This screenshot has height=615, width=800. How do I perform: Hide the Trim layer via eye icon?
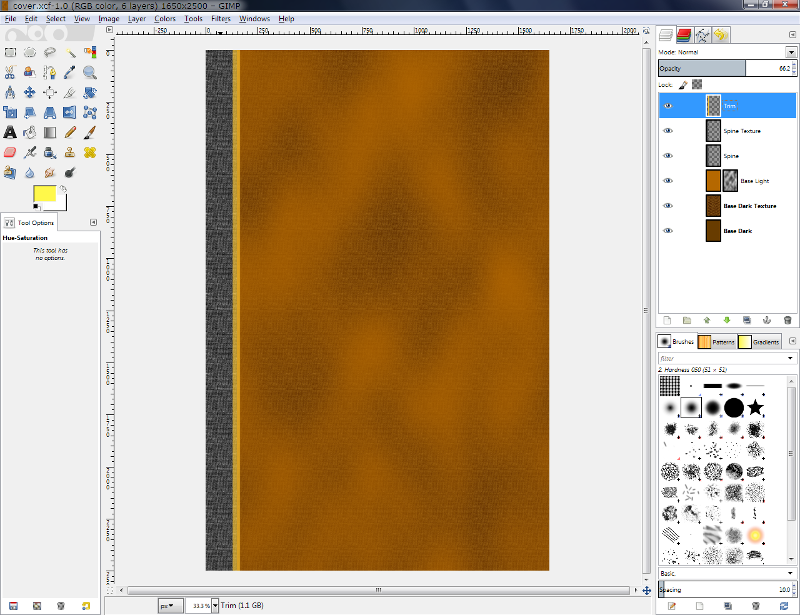[668, 106]
